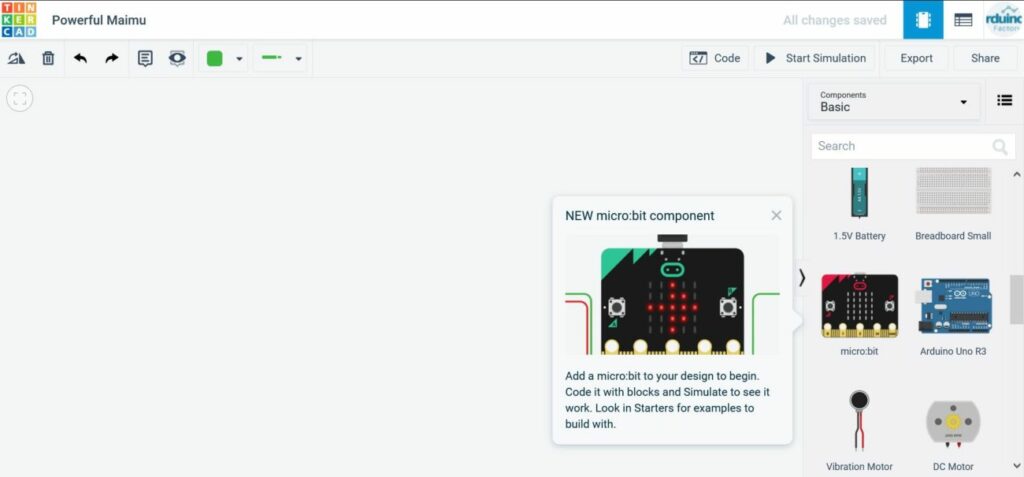Image resolution: width=1024 pixels, height=477 pixels.
Task: Rotate the selected component
Action: [x=16, y=58]
